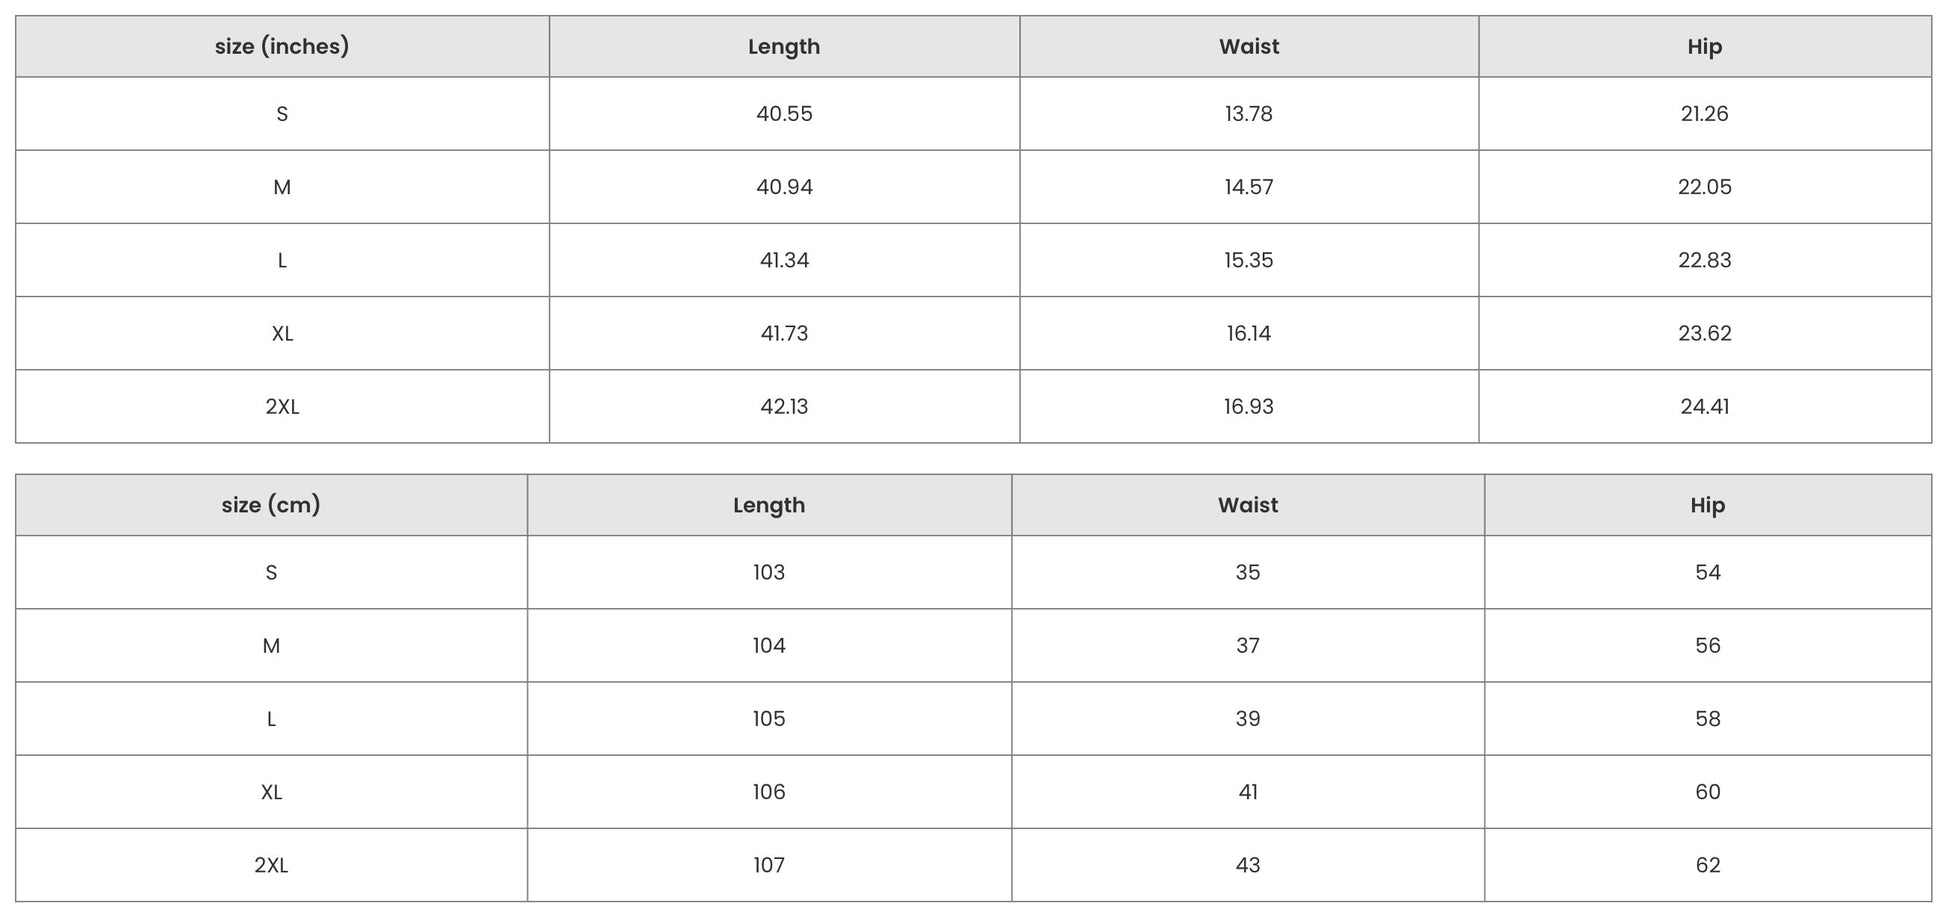The image size is (1946, 915).
Task: Select the 'size (cm)' header cell
Action: point(271,505)
